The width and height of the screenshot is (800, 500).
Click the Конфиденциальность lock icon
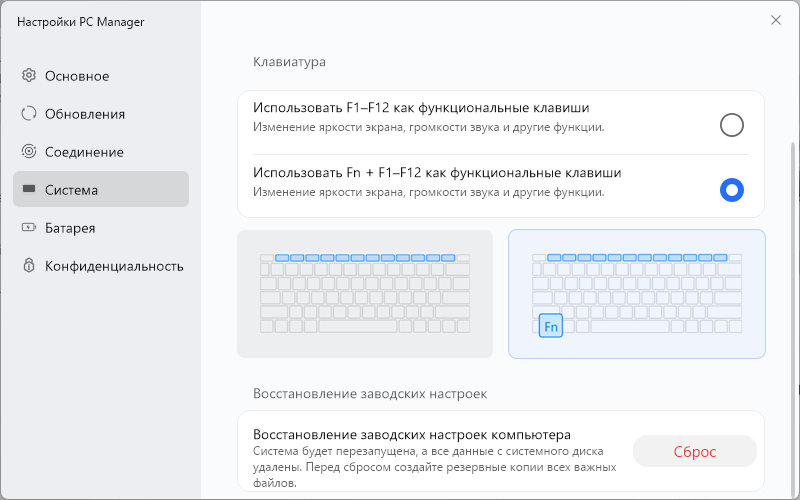click(29, 266)
